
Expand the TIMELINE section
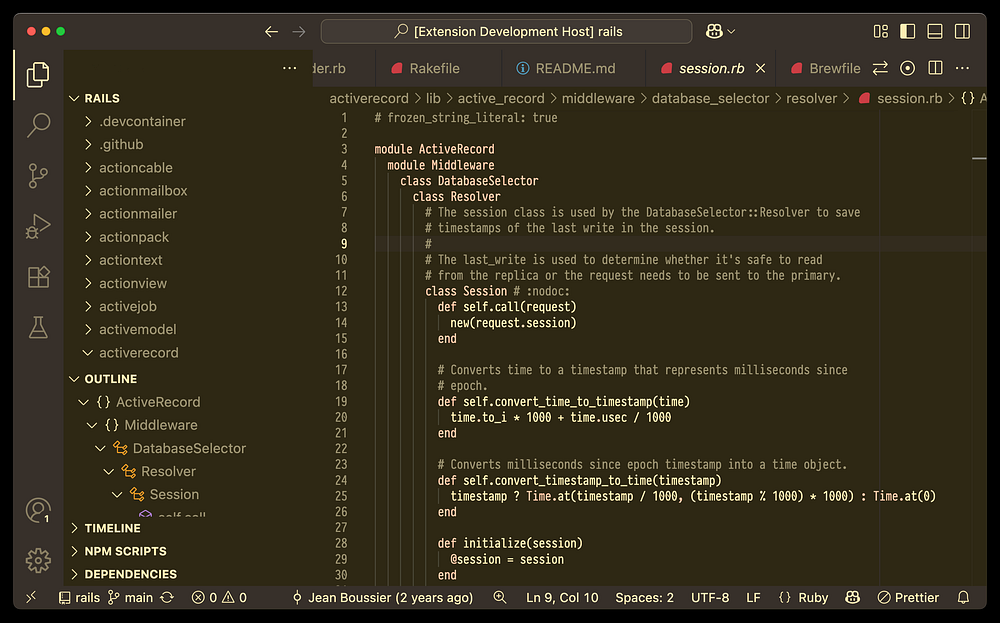click(x=112, y=528)
